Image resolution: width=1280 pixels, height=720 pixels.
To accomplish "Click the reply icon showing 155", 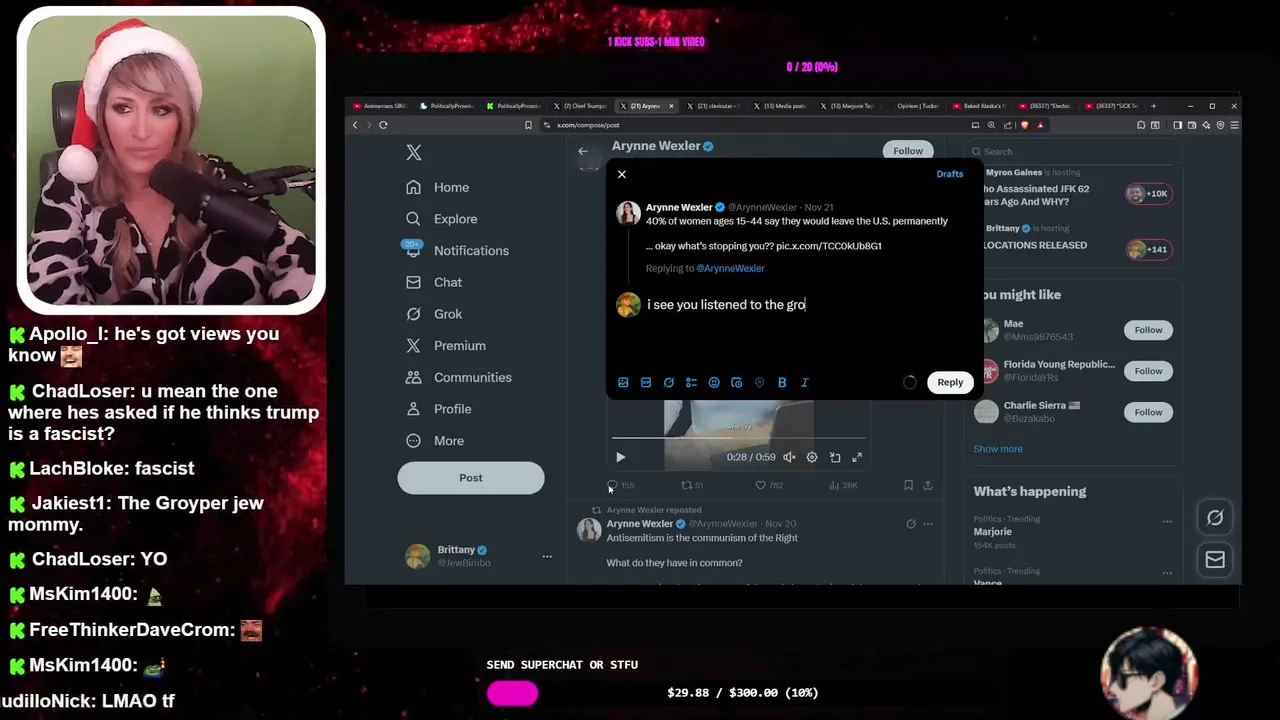I will [620, 485].
